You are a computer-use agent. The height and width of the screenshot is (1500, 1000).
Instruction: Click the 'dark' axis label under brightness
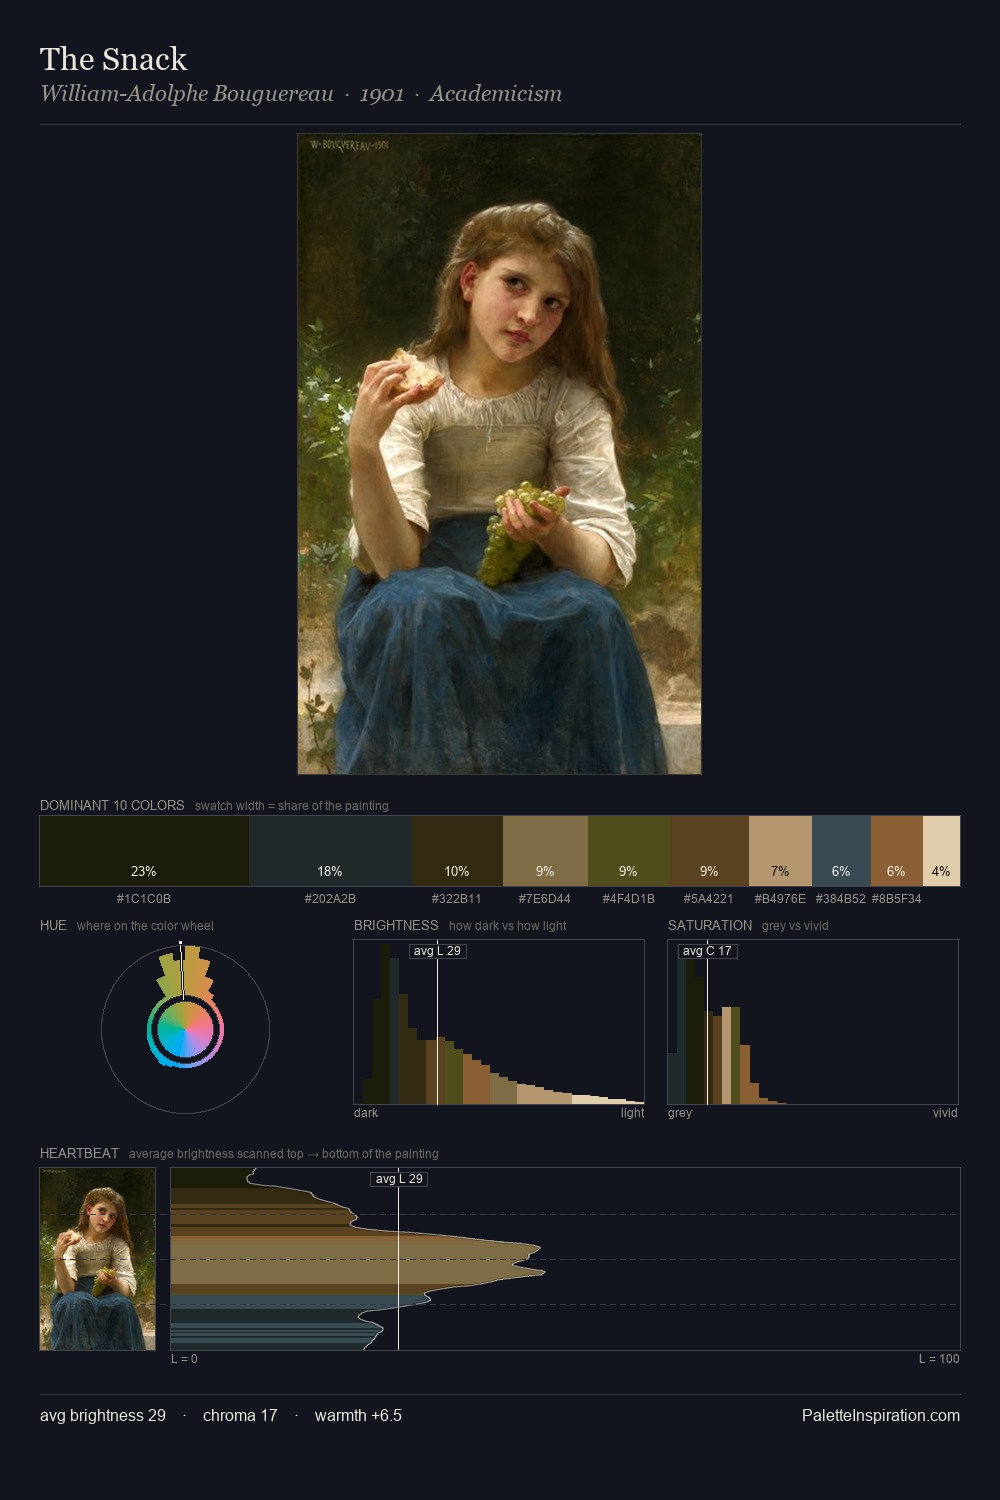point(366,1113)
